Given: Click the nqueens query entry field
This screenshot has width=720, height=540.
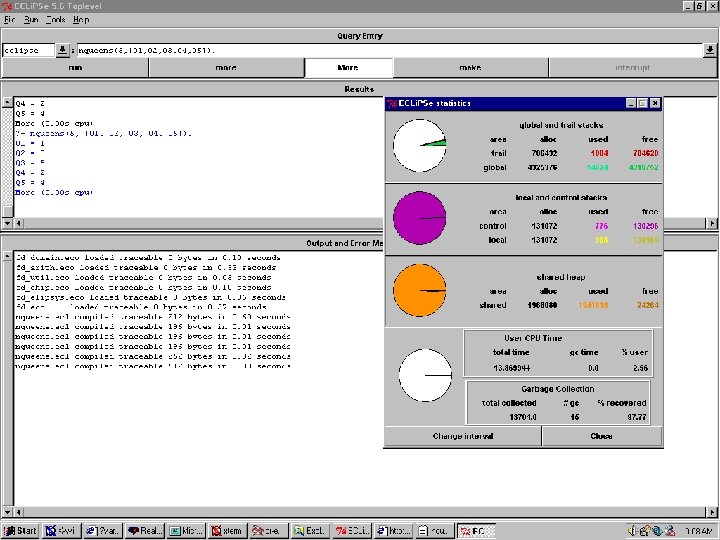Looking at the screenshot, I should 389,50.
